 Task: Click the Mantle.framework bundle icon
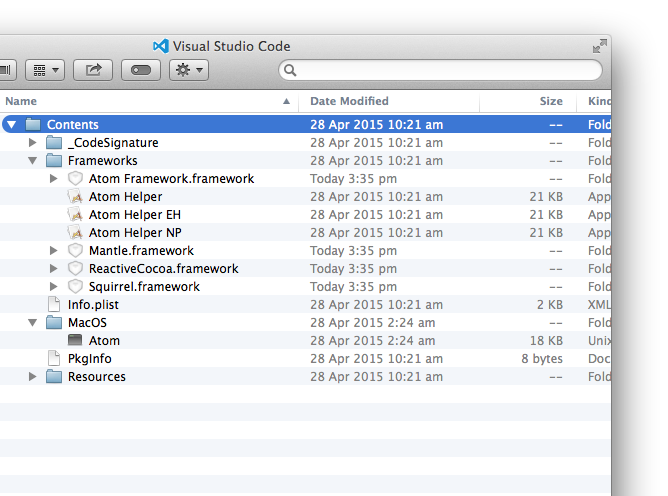click(75, 251)
